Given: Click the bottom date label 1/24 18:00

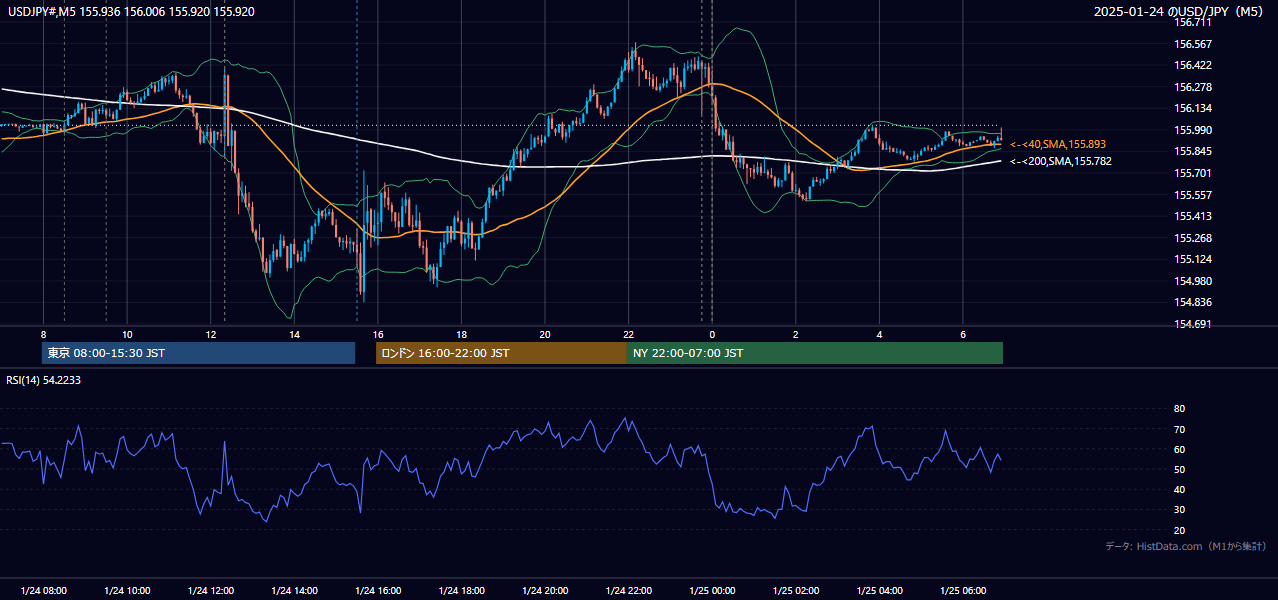Looking at the screenshot, I should (461, 590).
